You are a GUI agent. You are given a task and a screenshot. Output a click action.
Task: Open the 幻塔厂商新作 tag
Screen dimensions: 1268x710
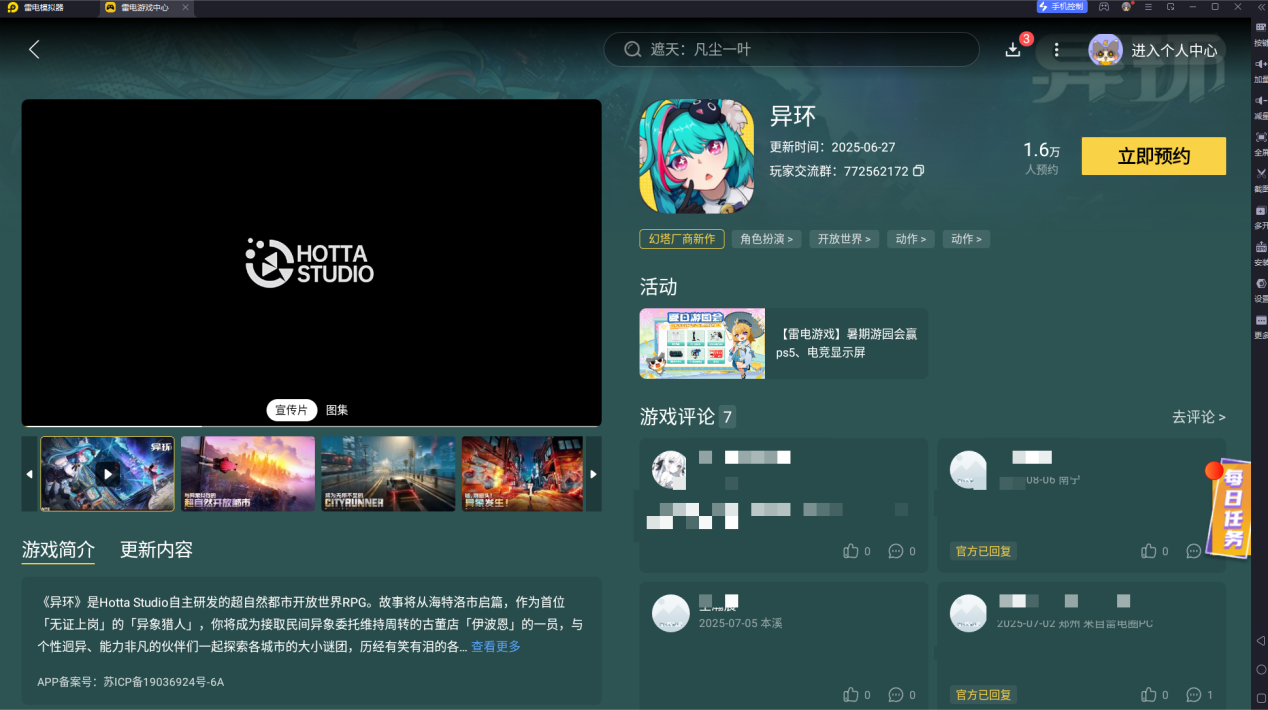tap(682, 239)
